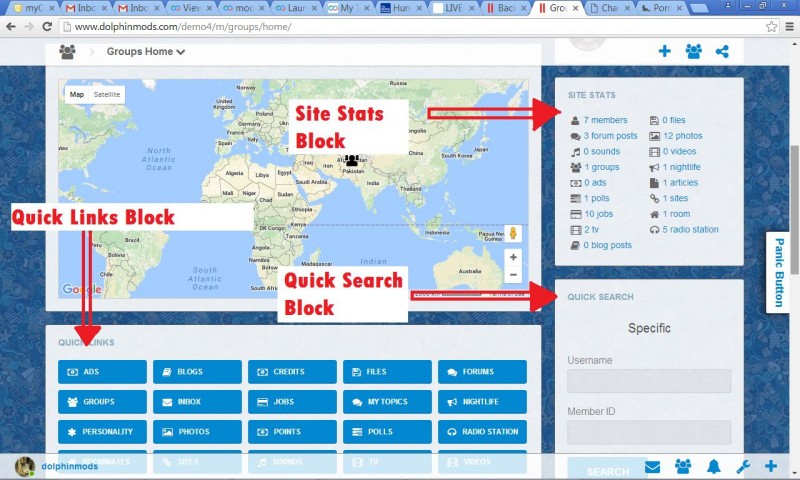
Task: Click the notifications bell icon
Action: (713, 466)
